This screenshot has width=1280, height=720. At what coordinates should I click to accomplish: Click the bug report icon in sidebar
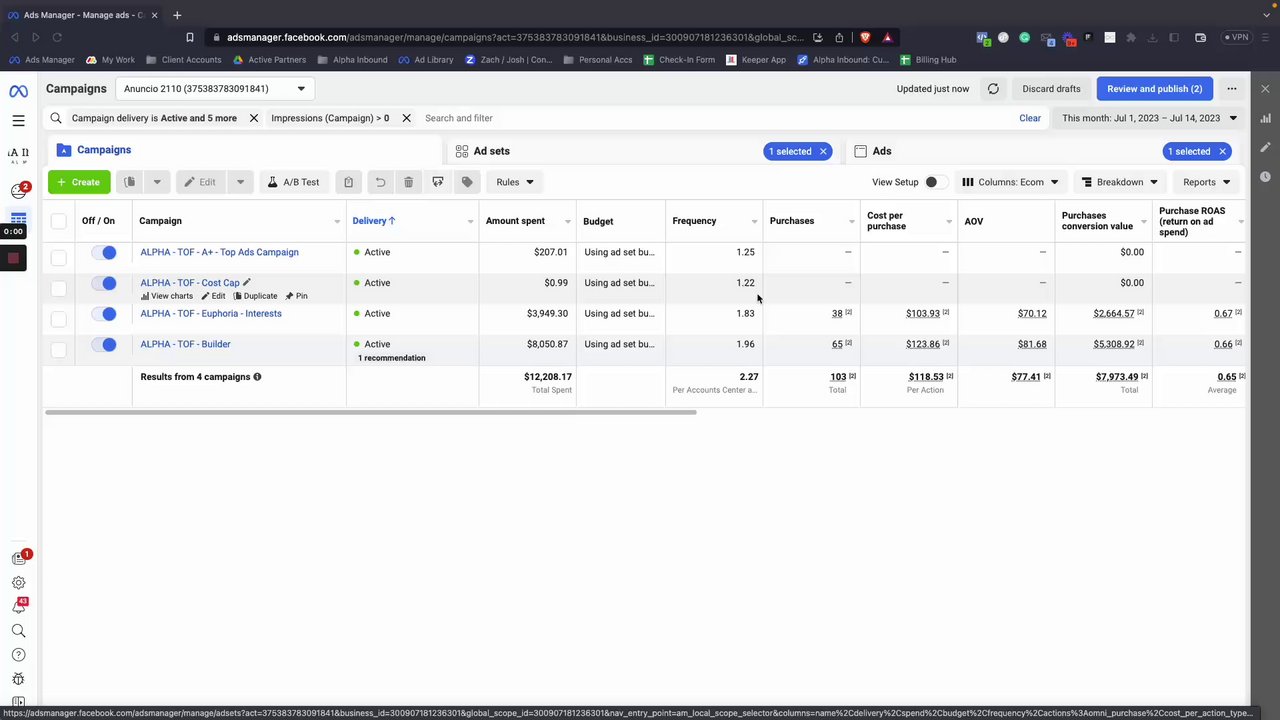coord(18,679)
